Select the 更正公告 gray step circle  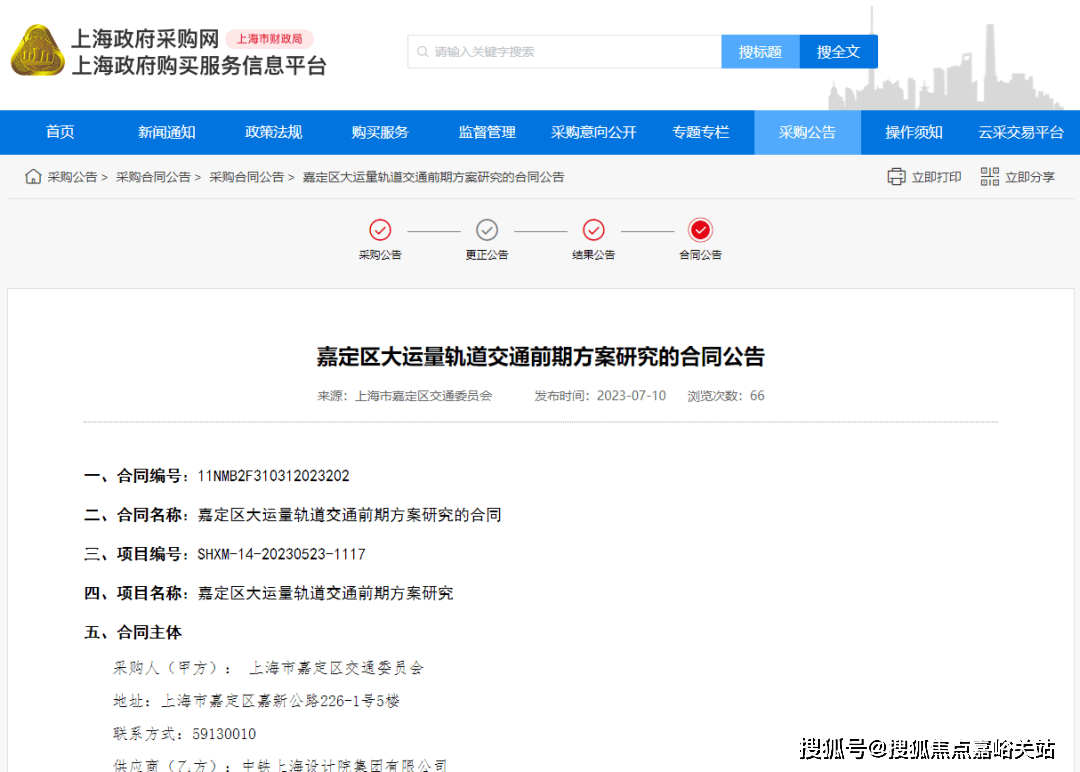click(487, 230)
